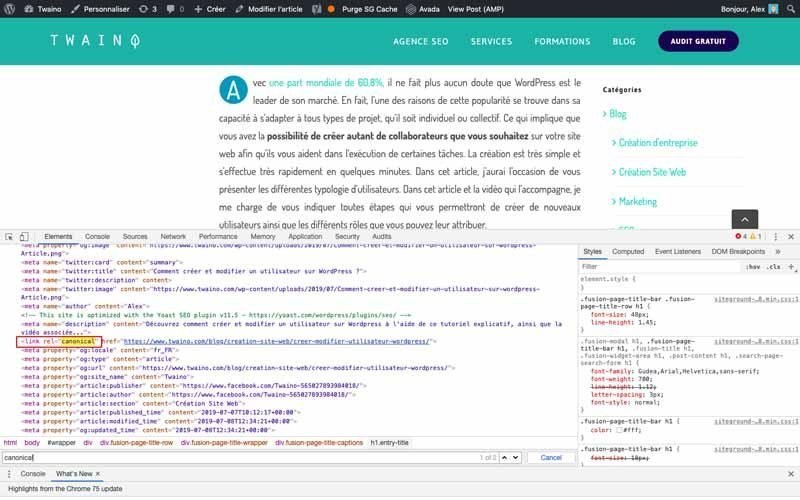
Task: Open the Création d'entreprise category
Action: click(658, 143)
